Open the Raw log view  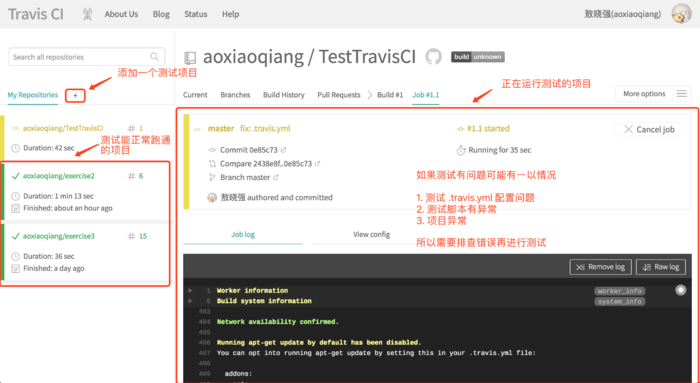(661, 267)
